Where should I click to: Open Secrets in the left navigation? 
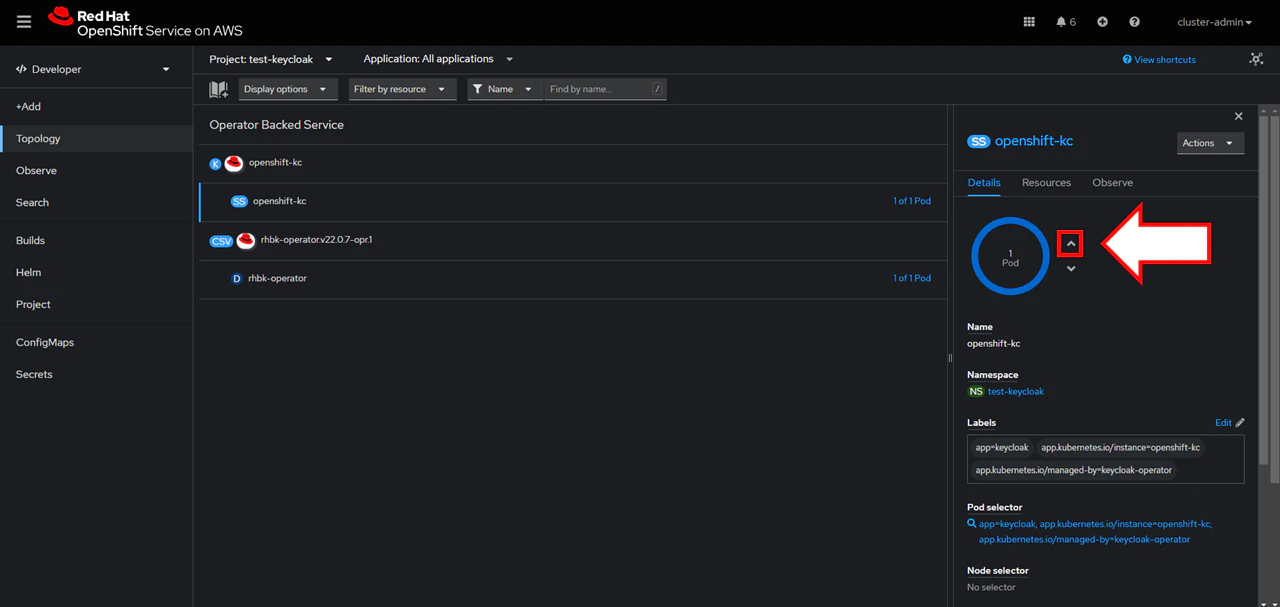96,375
